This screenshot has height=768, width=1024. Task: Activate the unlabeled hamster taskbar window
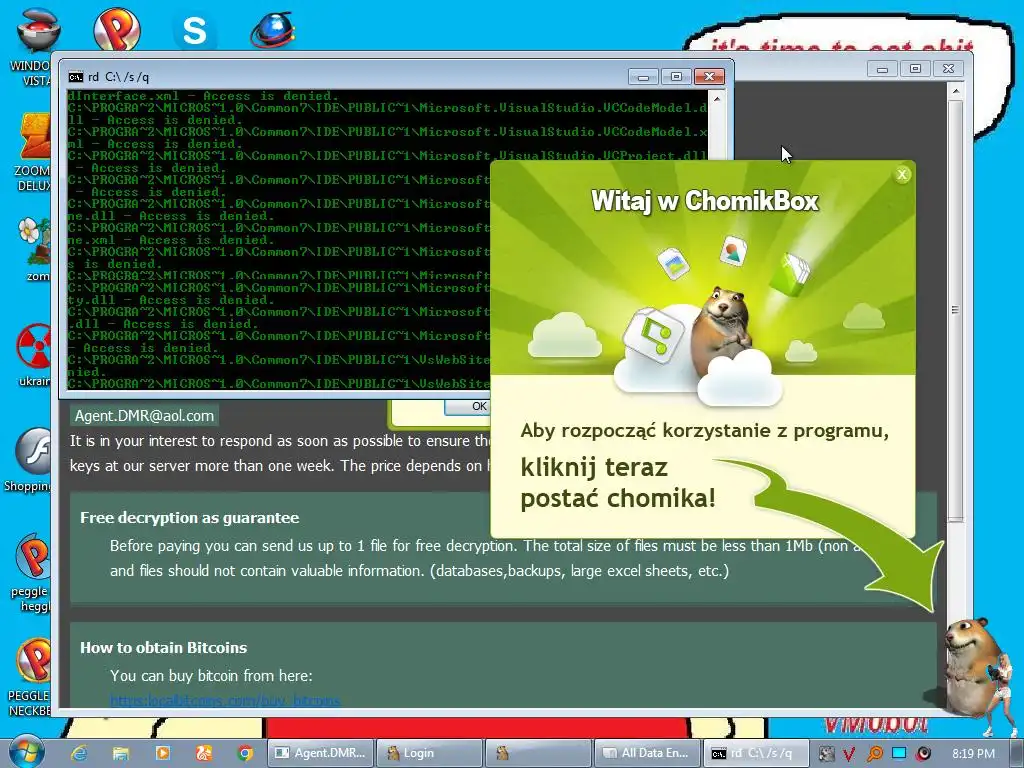click(x=537, y=753)
